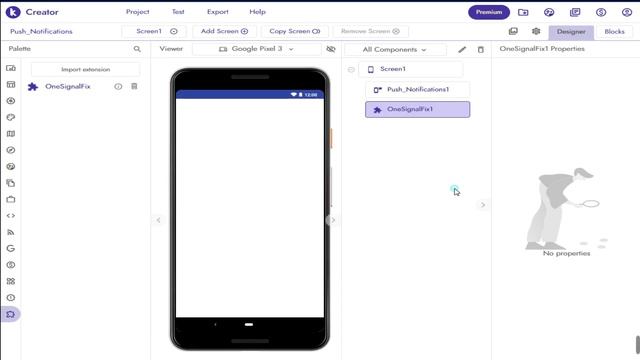Image resolution: width=640 pixels, height=360 pixels.
Task: Switch to the Blocks tab
Action: tap(614, 32)
